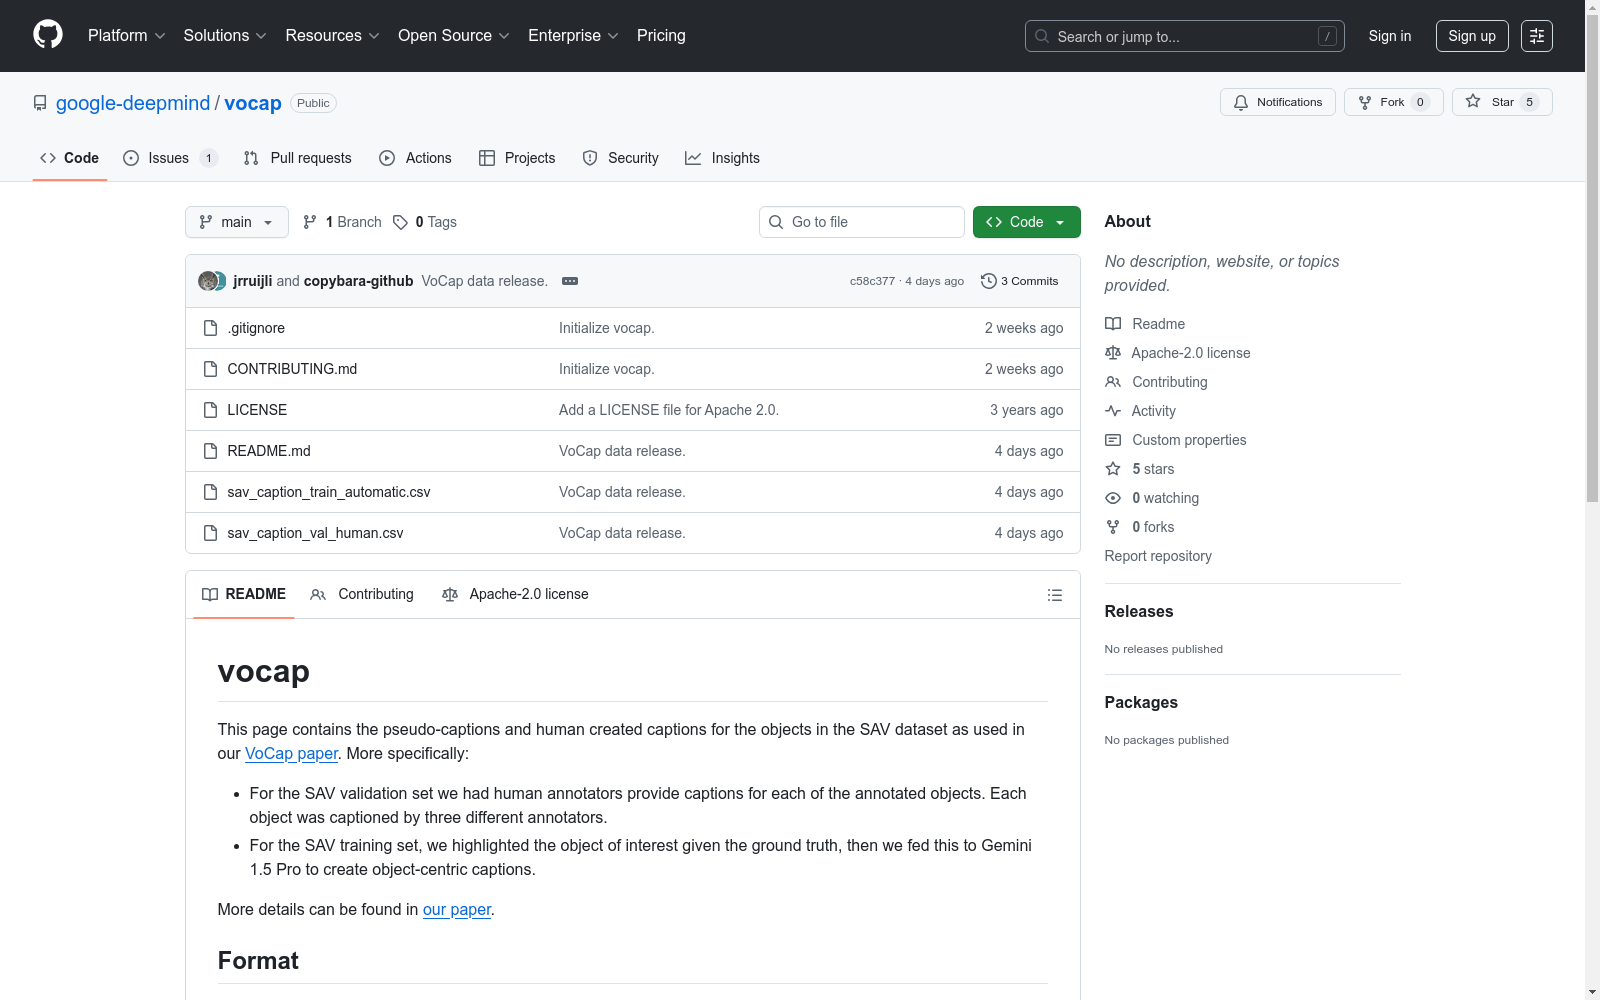Click the eye icon beside 0 watching
The image size is (1600, 1000).
1113,498
